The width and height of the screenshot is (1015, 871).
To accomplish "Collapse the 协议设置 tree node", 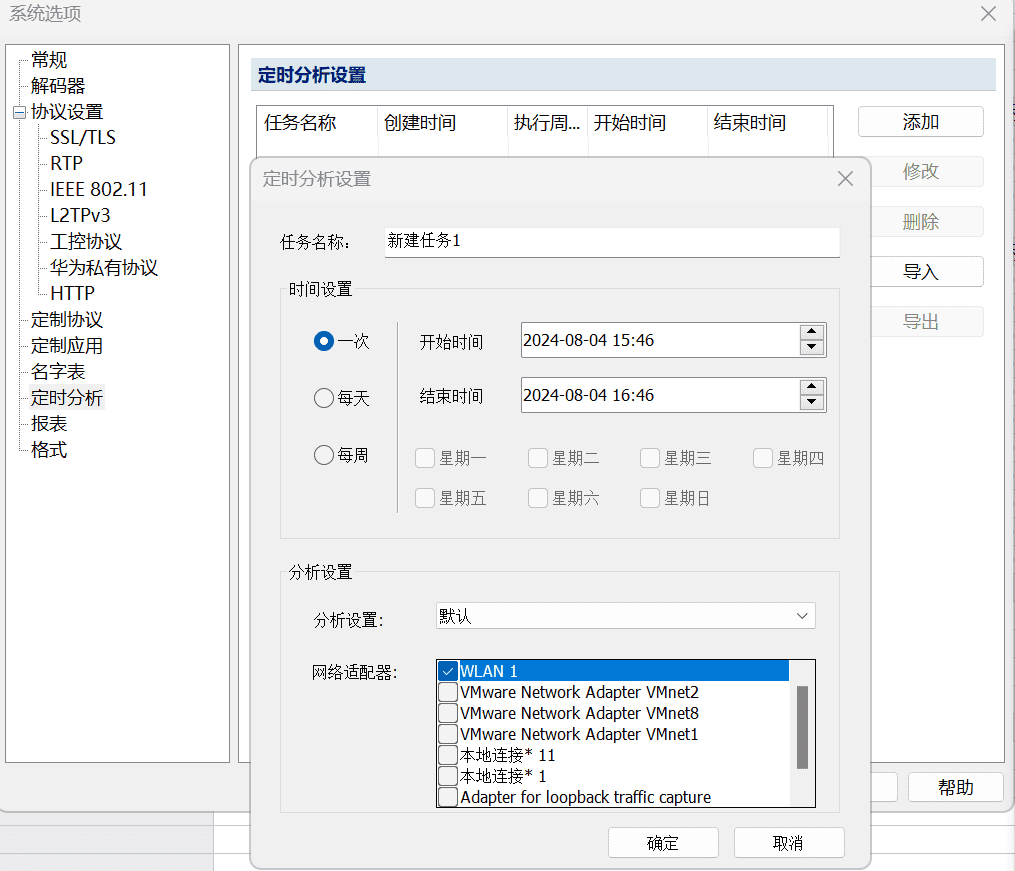I will (19, 112).
